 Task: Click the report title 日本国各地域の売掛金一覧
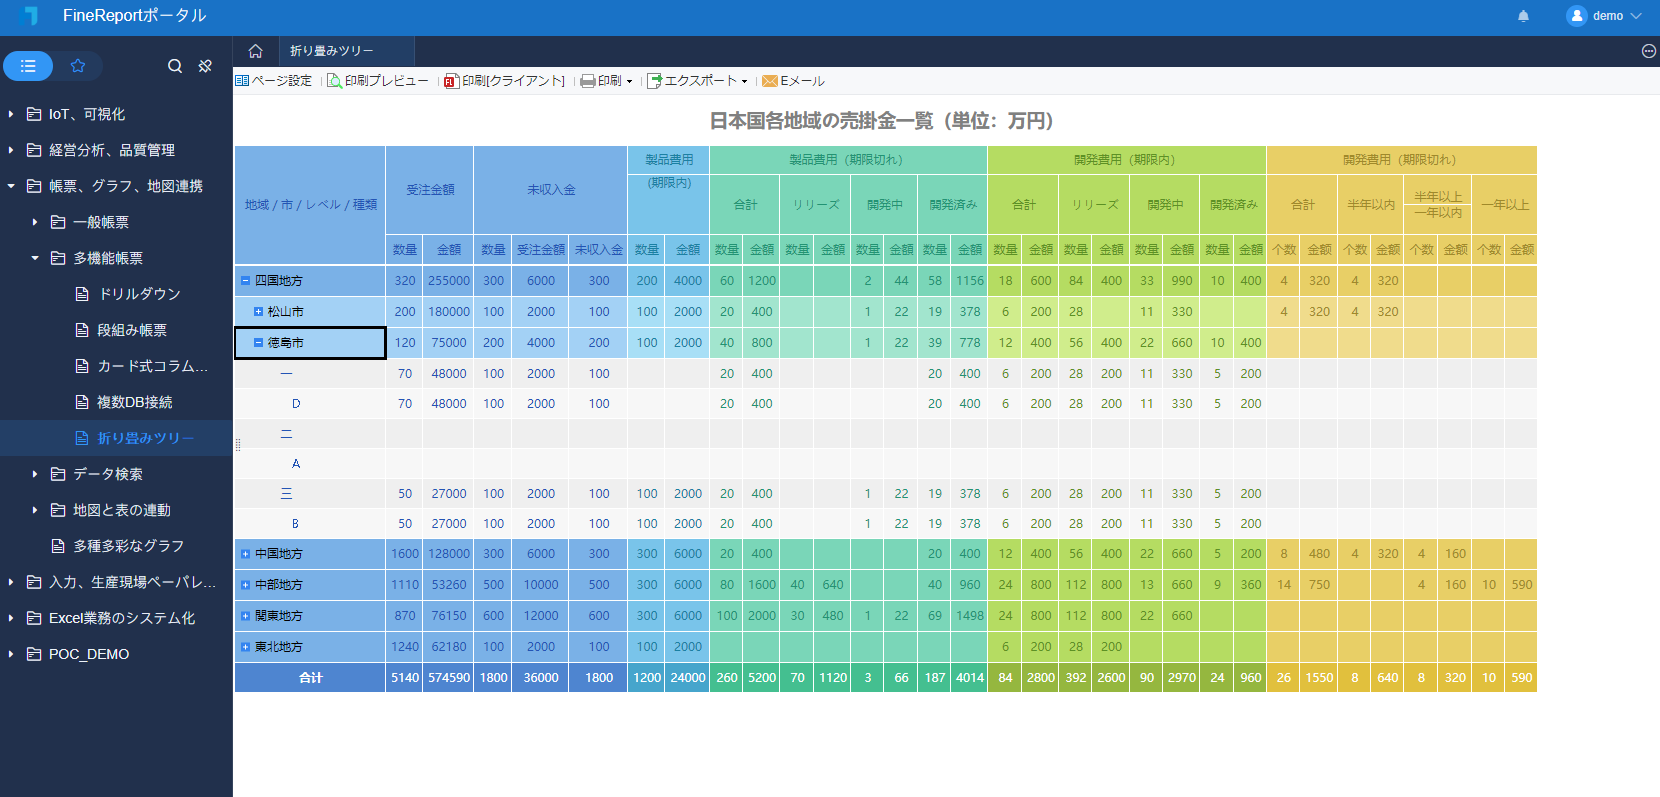click(880, 121)
